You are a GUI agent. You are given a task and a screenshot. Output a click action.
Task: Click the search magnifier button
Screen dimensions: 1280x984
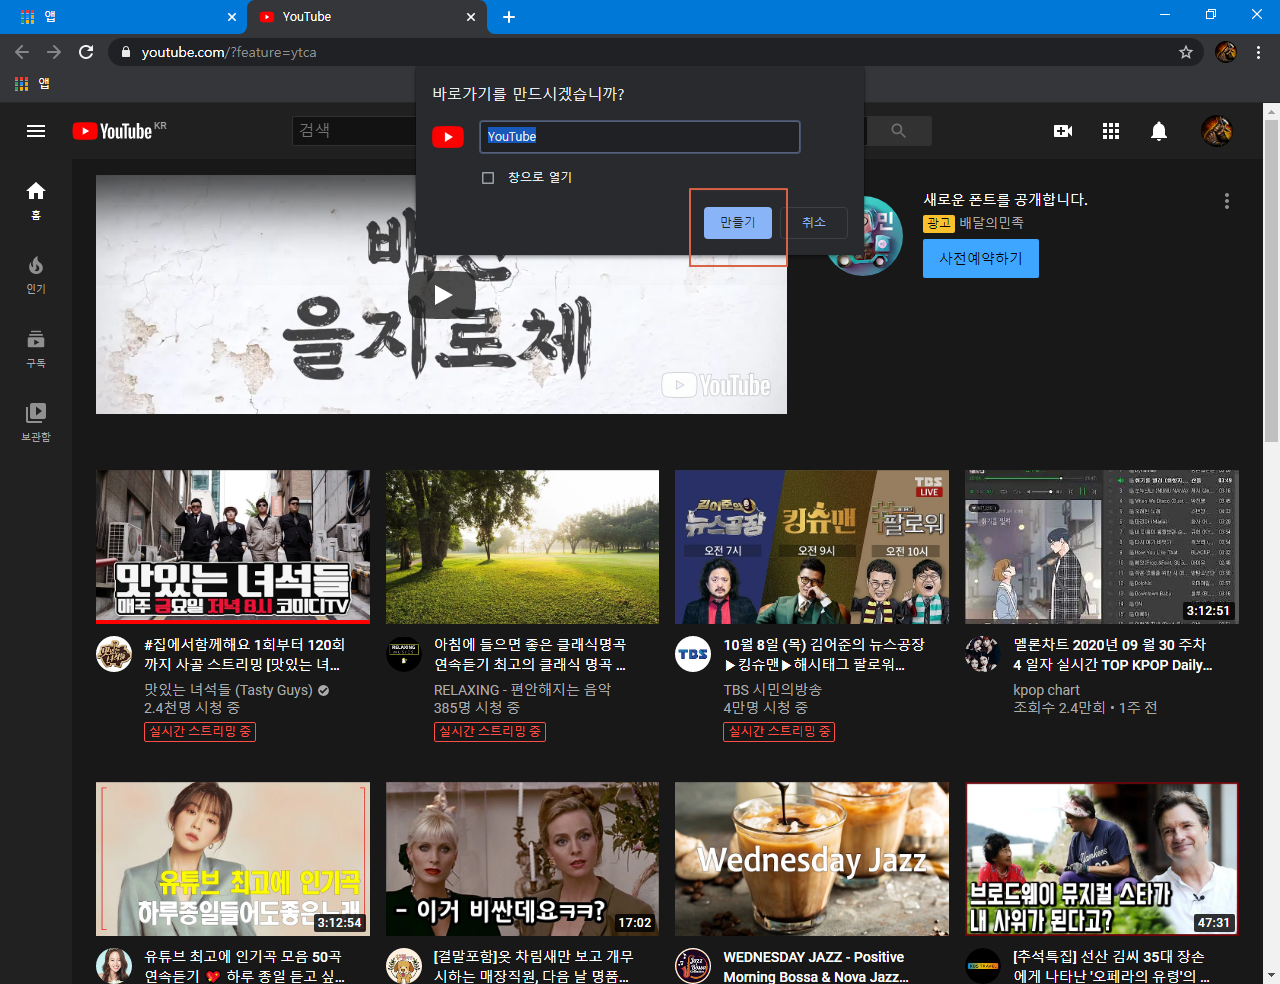click(x=898, y=131)
